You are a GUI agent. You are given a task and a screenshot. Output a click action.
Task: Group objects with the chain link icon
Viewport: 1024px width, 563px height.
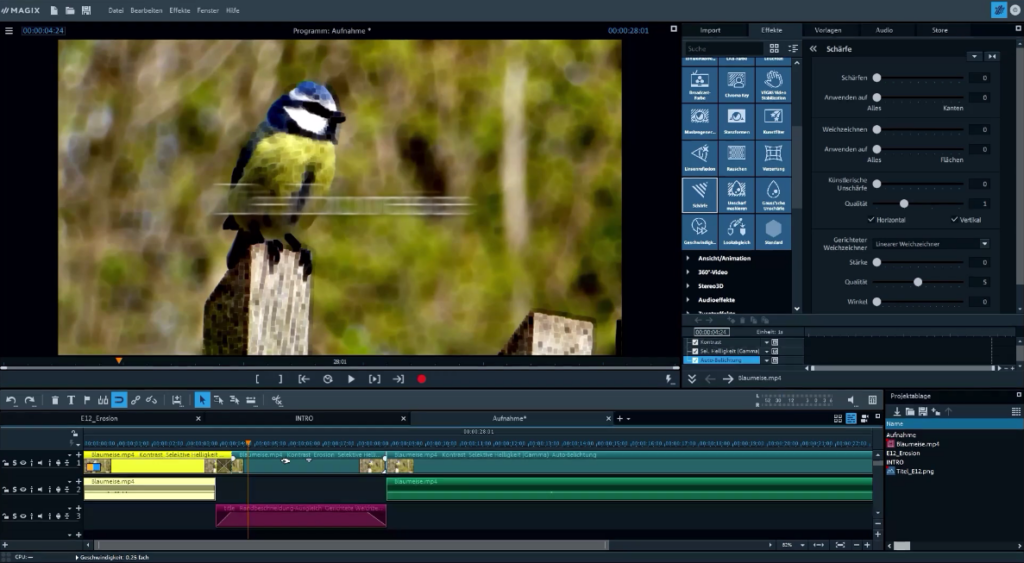[135, 400]
